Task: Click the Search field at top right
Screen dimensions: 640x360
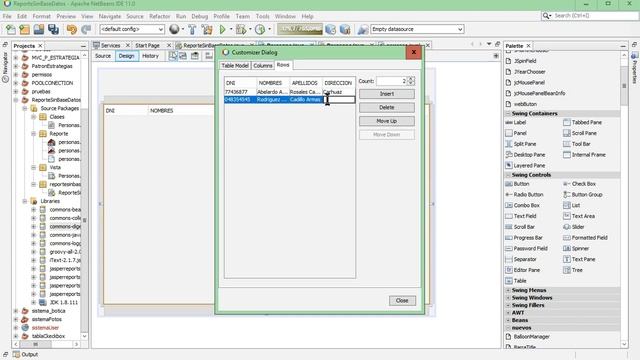Action: (x=593, y=16)
